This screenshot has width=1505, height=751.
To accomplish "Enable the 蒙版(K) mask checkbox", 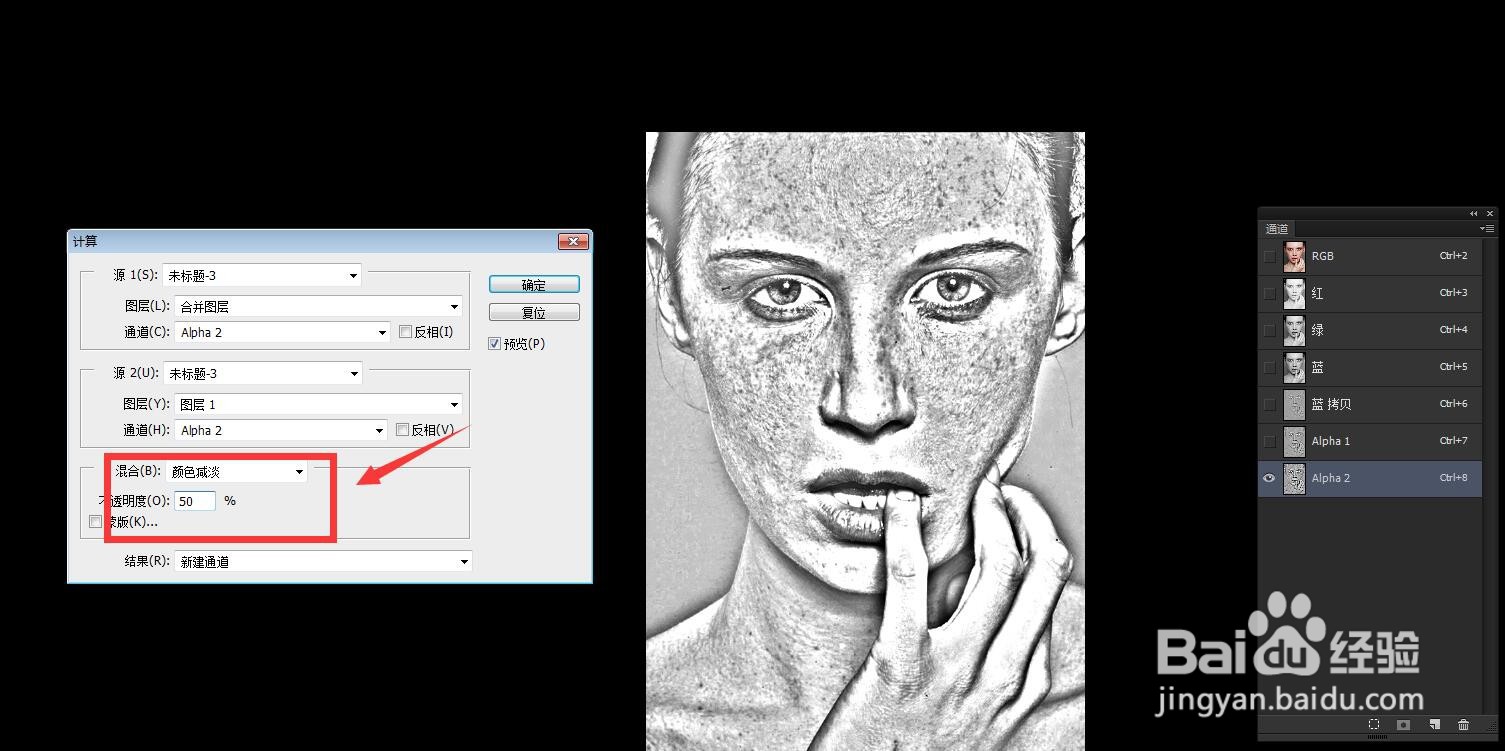I will tap(95, 522).
